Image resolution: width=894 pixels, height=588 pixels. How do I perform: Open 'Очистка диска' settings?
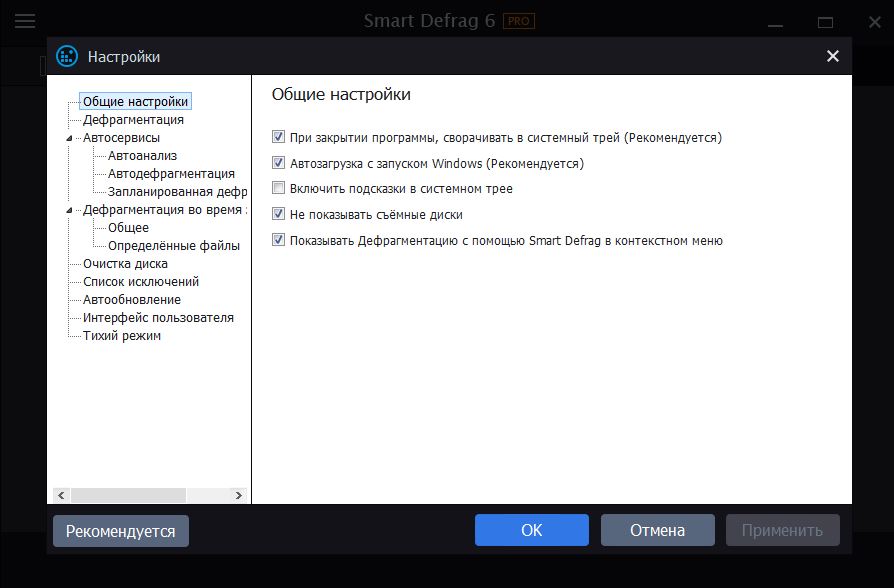click(125, 263)
